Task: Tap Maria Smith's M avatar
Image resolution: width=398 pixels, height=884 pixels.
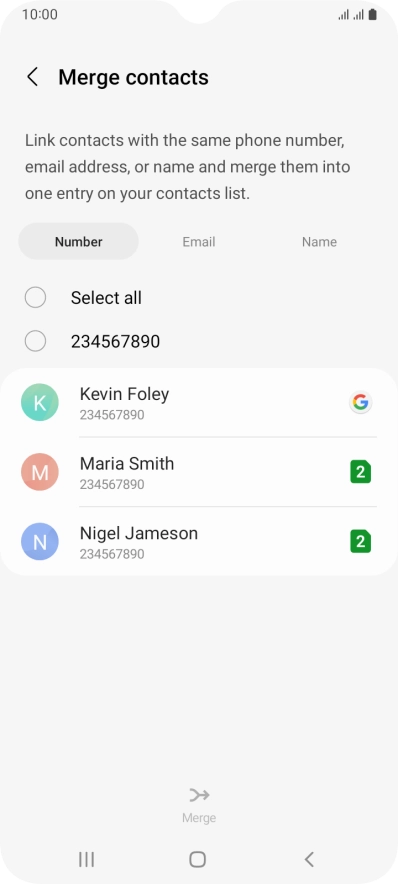Action: pos(39,472)
